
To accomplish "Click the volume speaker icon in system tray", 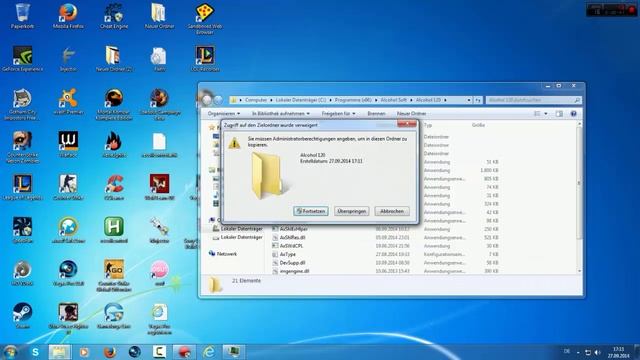I will point(598,352).
